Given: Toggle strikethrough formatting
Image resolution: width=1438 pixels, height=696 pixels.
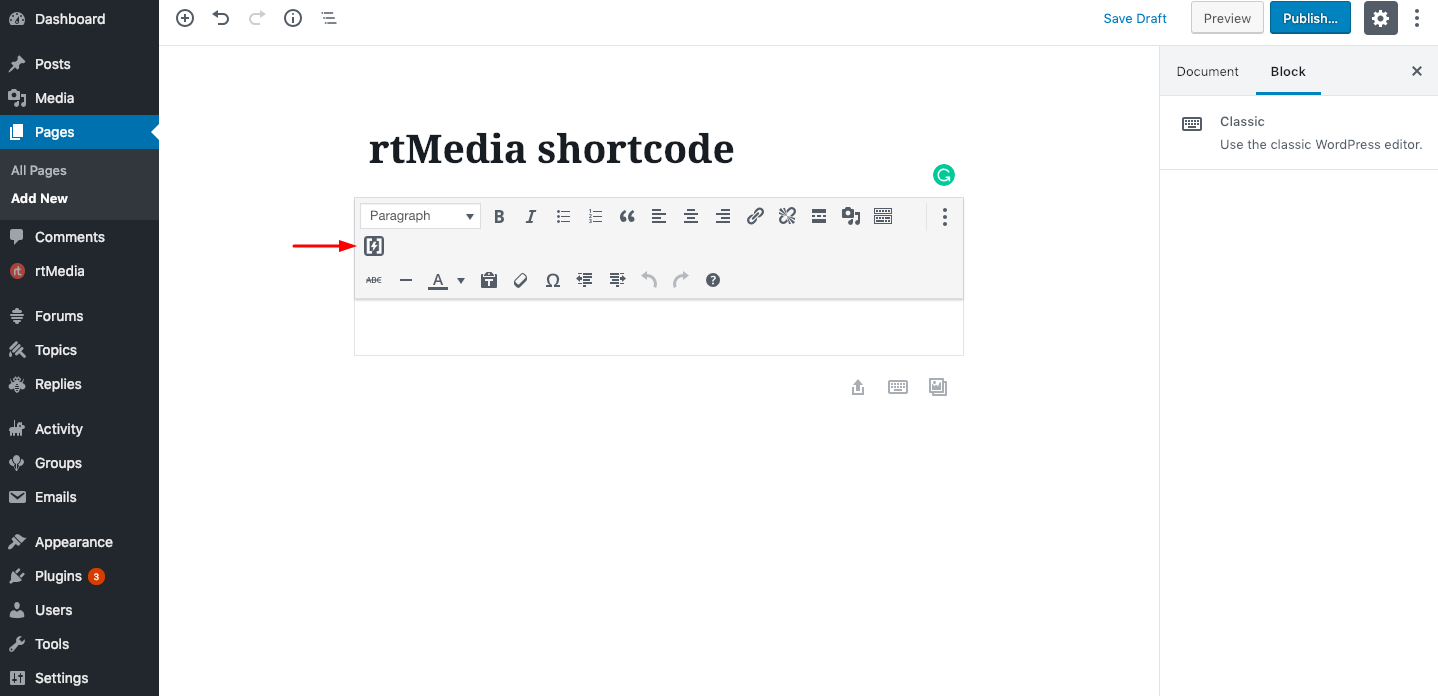Looking at the screenshot, I should pos(374,281).
